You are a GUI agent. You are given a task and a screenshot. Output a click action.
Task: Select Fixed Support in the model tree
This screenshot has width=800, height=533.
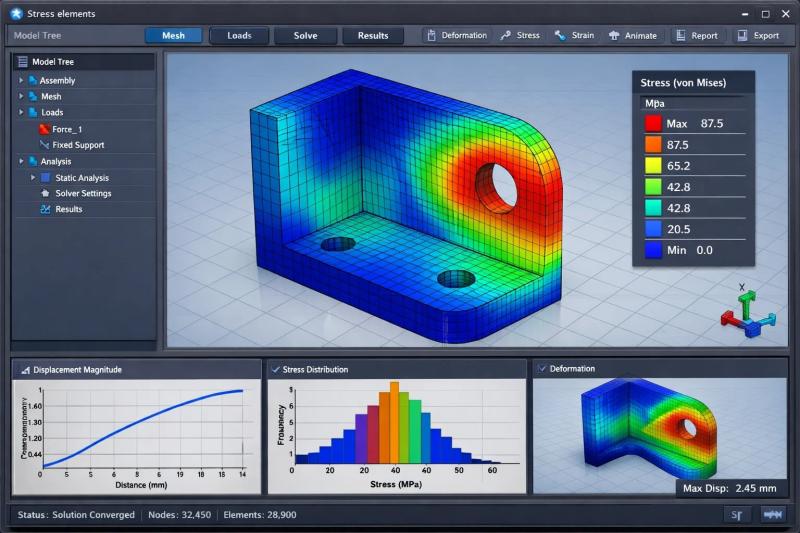click(78, 145)
